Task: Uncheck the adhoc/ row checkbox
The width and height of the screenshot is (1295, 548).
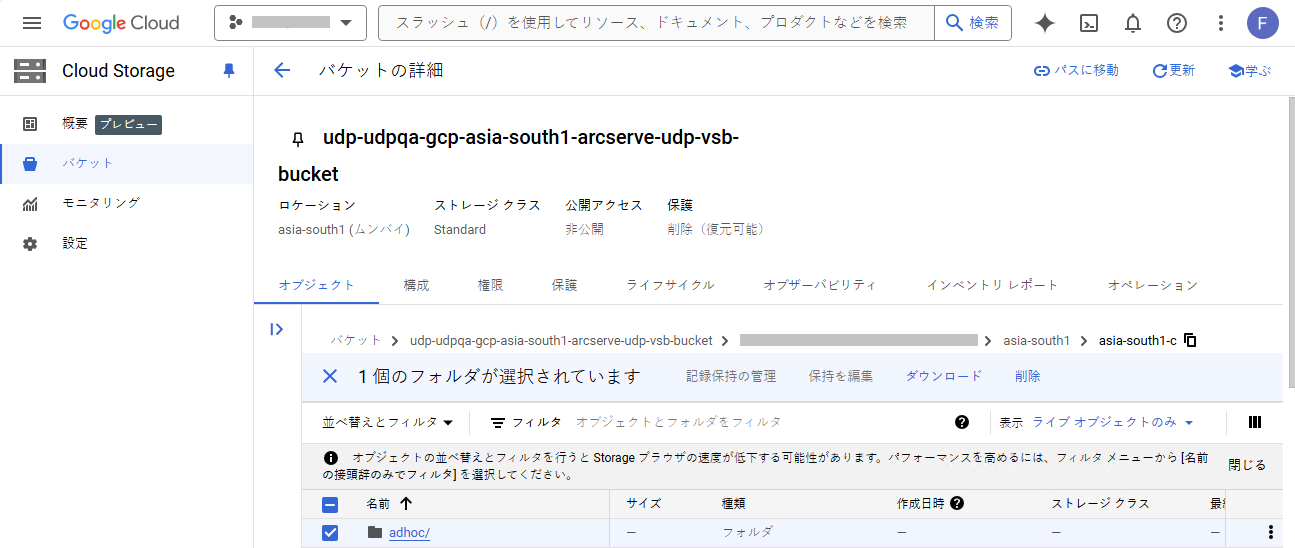Action: pyautogui.click(x=330, y=533)
